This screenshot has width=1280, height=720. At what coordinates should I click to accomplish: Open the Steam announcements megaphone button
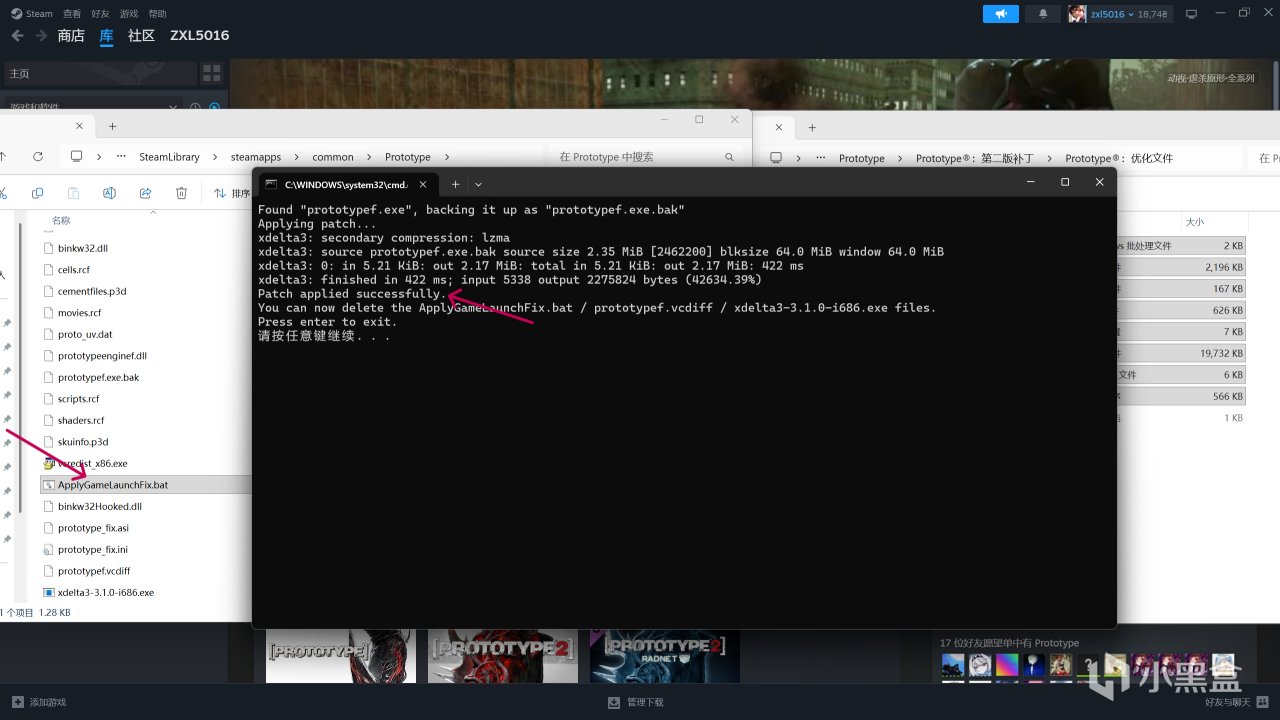[x=1001, y=14]
